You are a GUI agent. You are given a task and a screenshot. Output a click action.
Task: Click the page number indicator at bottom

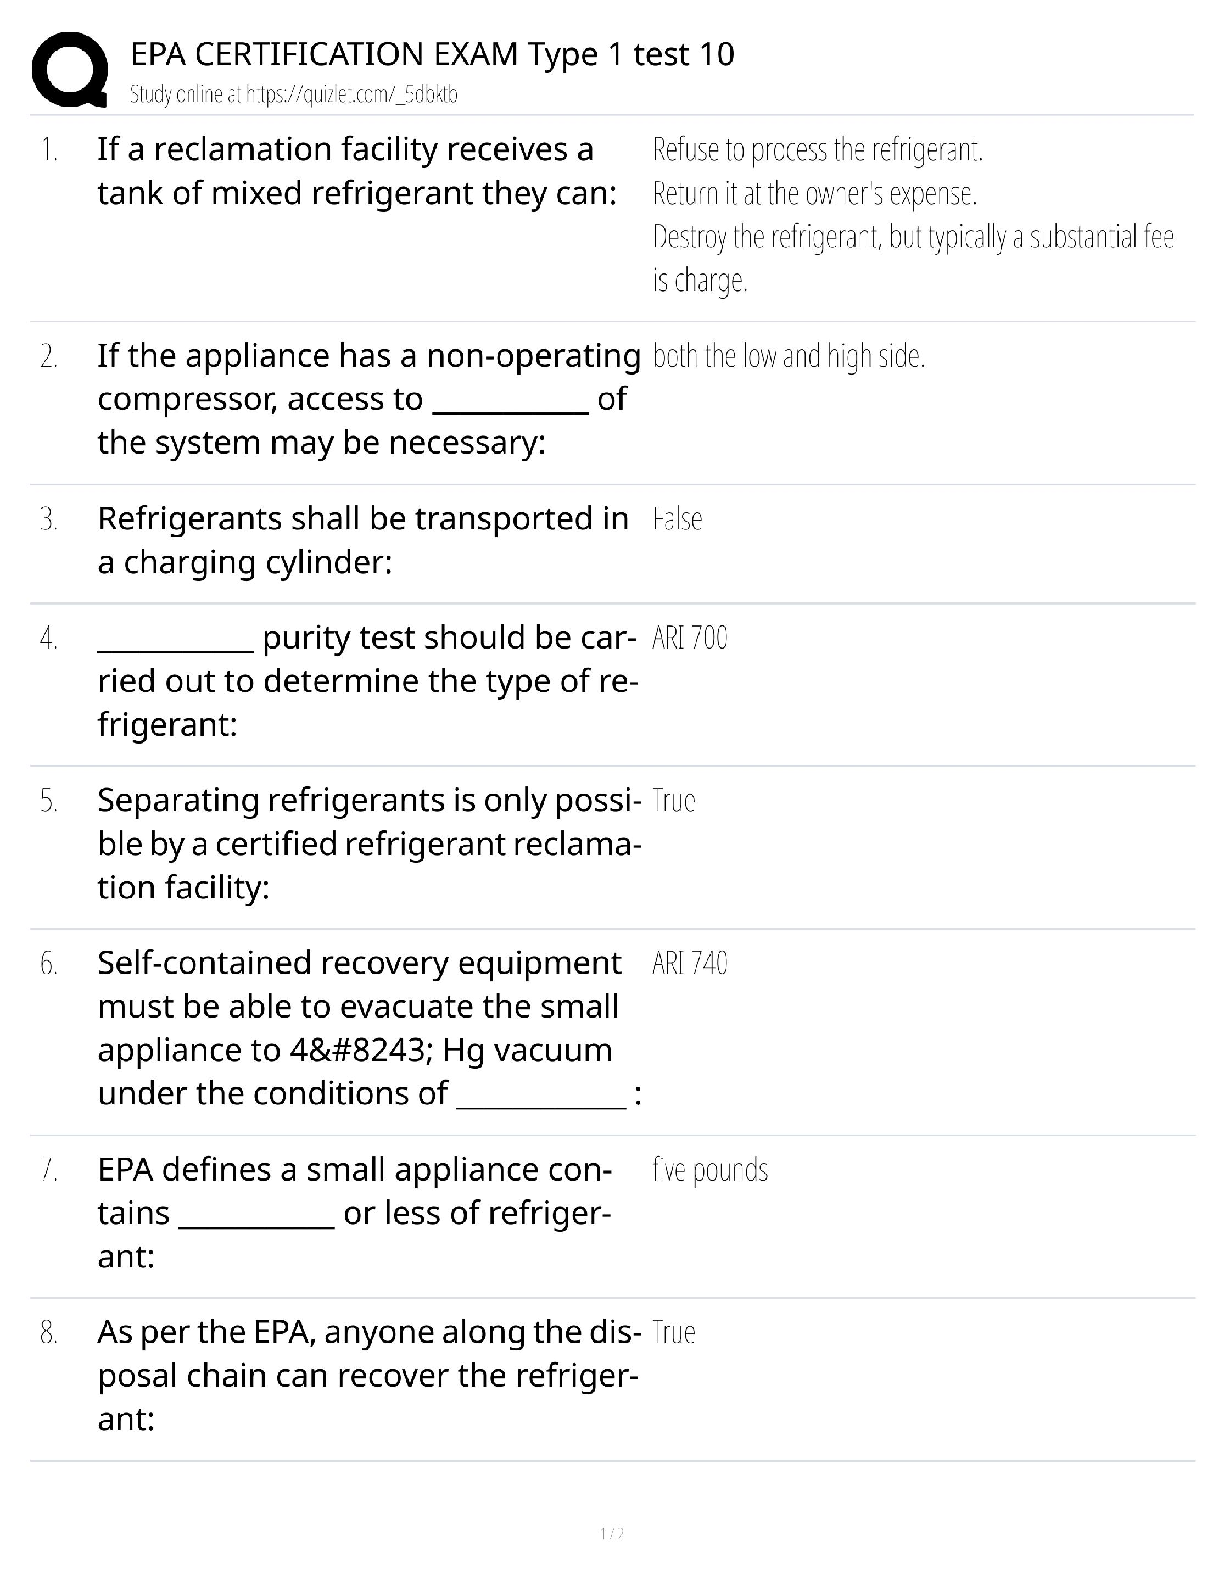[x=611, y=1533]
